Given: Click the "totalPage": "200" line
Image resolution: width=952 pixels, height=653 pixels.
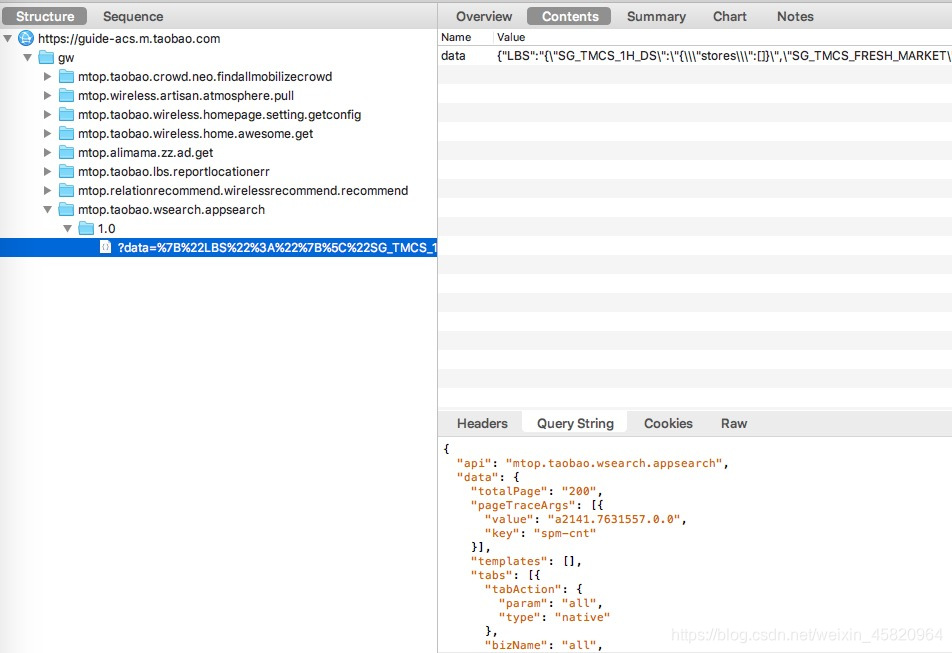Looking at the screenshot, I should pos(536,491).
